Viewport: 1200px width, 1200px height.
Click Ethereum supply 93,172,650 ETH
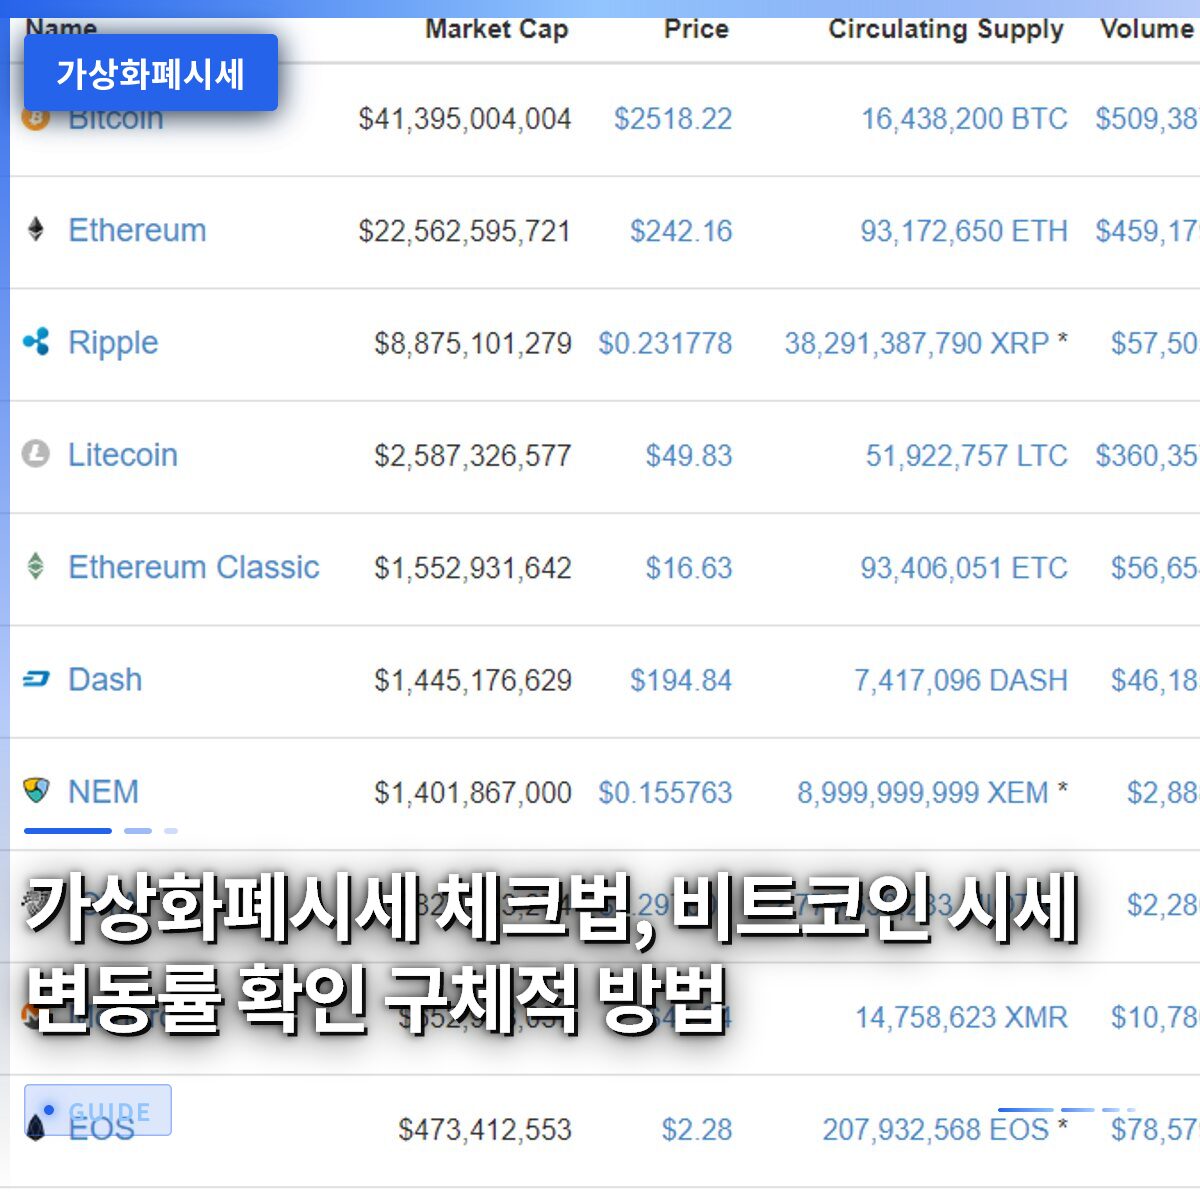coord(964,231)
